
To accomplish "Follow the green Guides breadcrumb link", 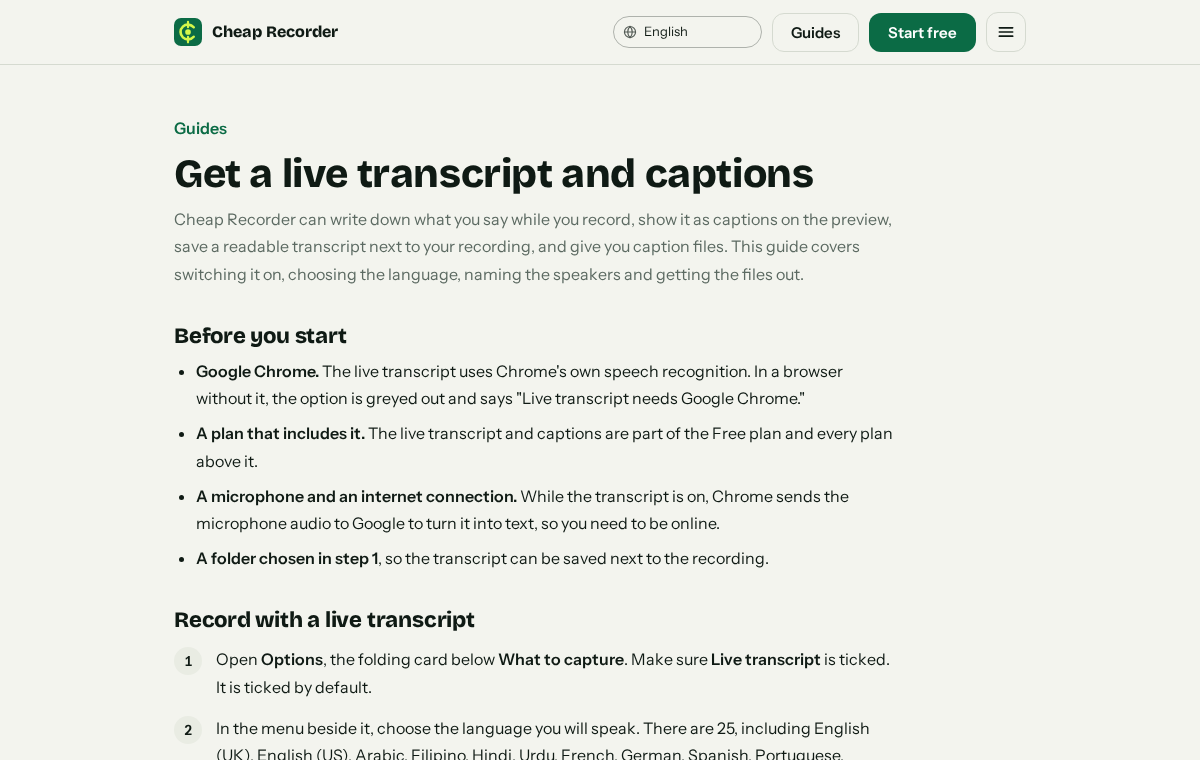I will (200, 128).
